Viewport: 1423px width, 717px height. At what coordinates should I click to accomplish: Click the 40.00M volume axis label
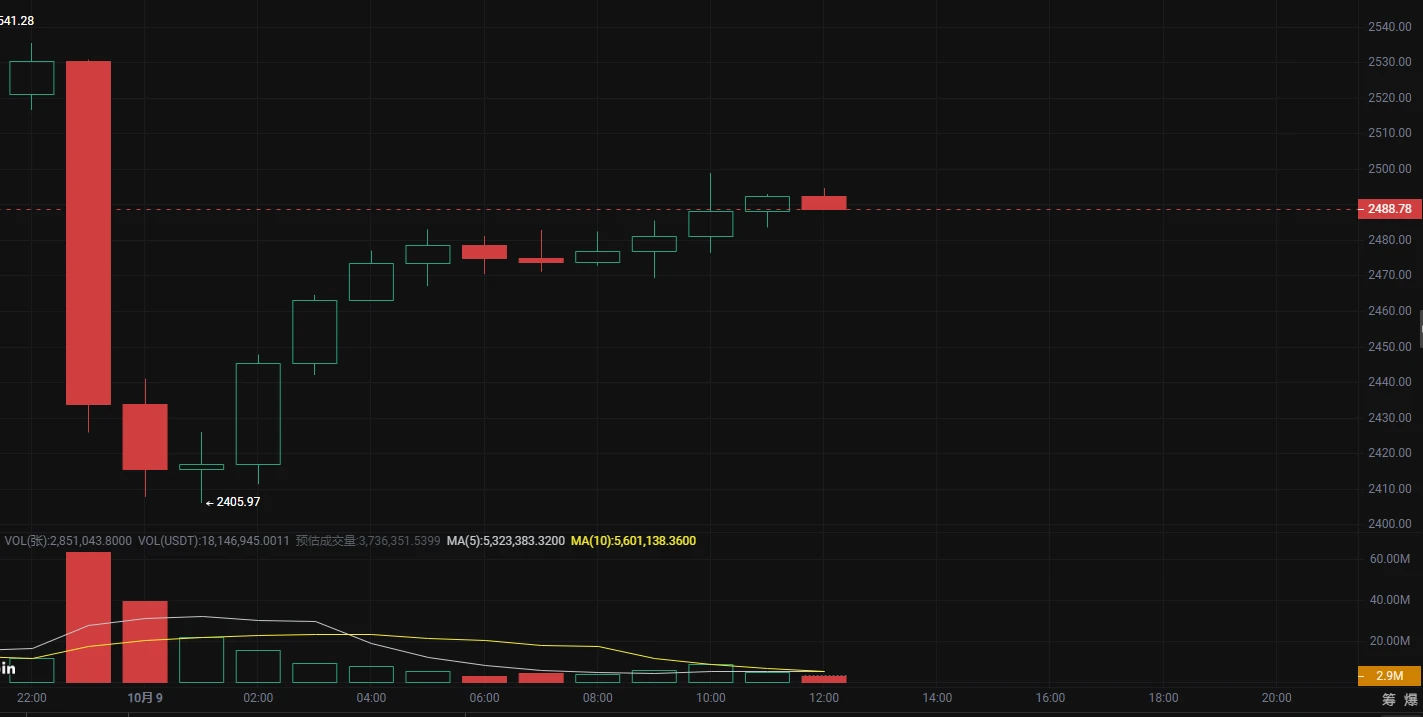(x=1390, y=600)
